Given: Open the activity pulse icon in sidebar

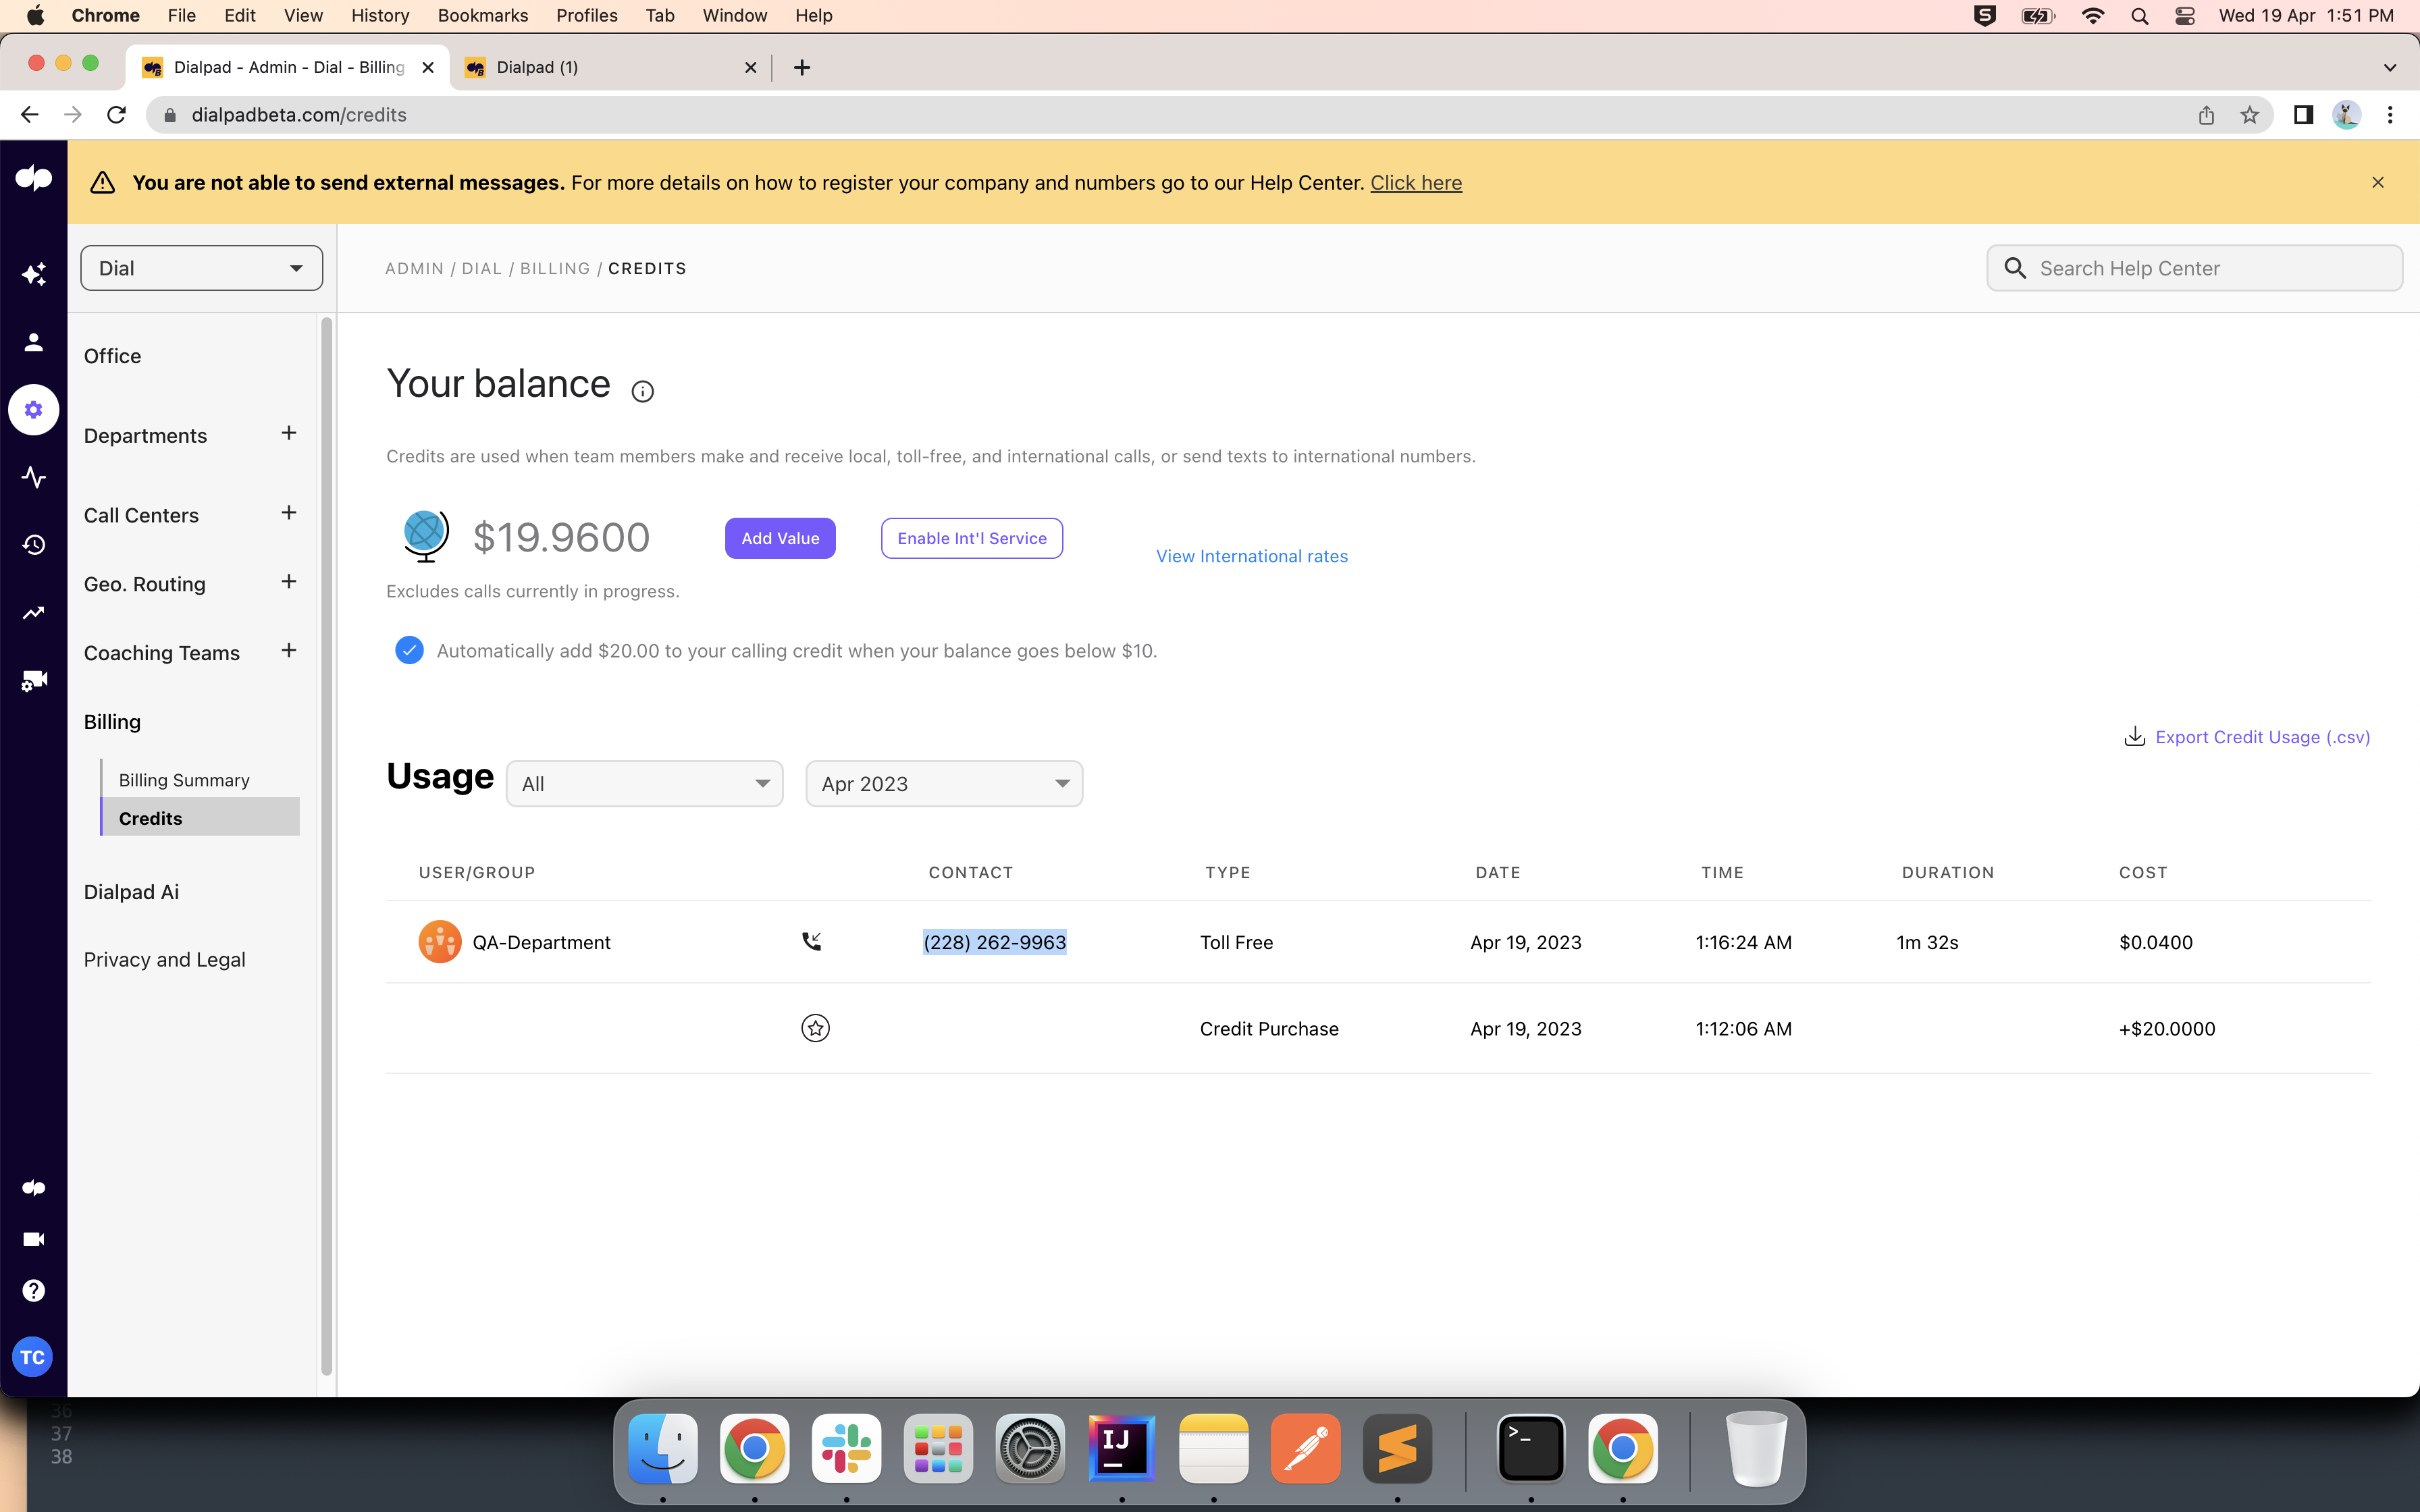Looking at the screenshot, I should pyautogui.click(x=34, y=477).
